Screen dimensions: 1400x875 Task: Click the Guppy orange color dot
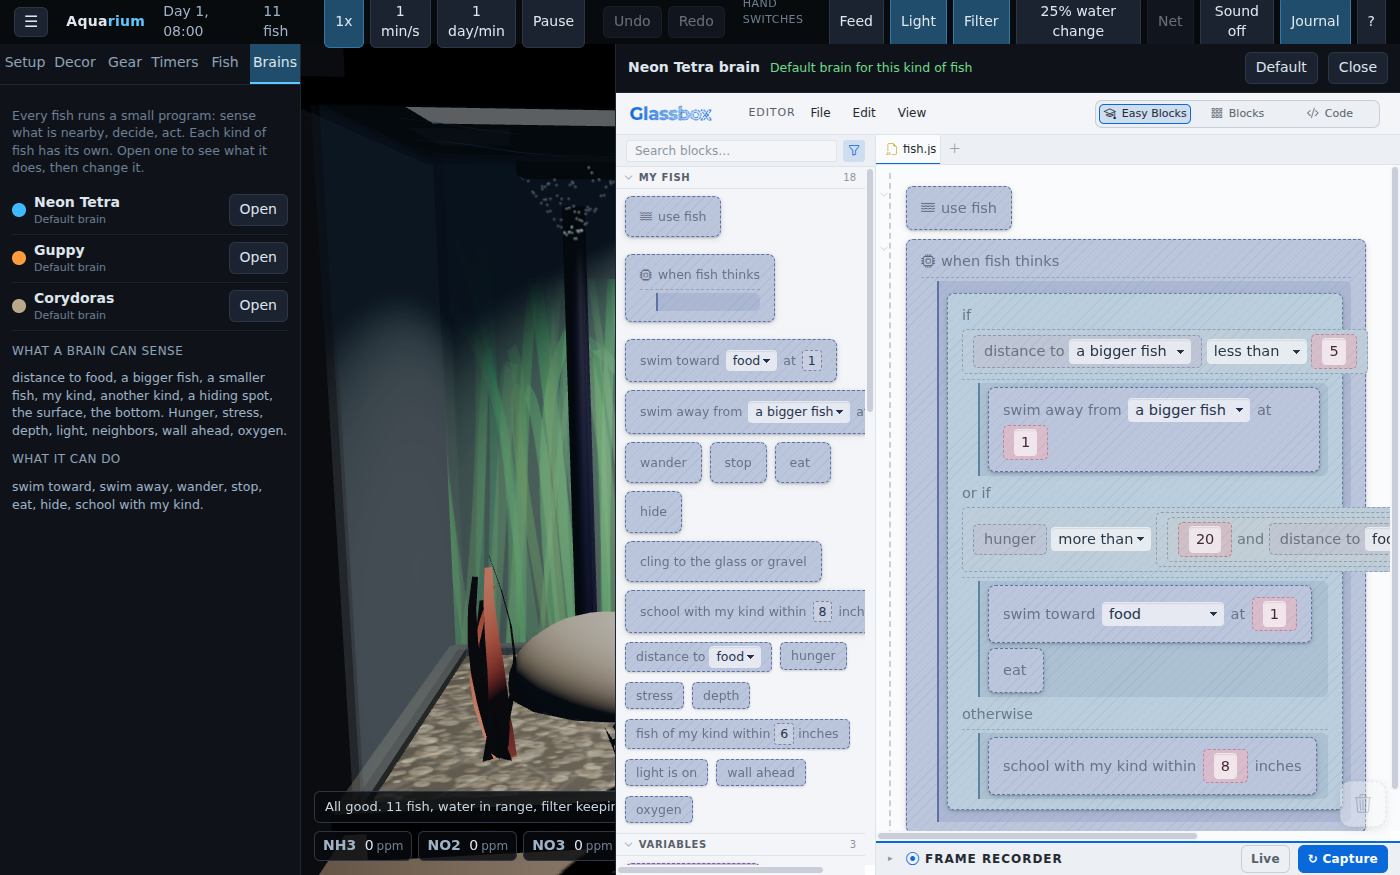click(19, 258)
